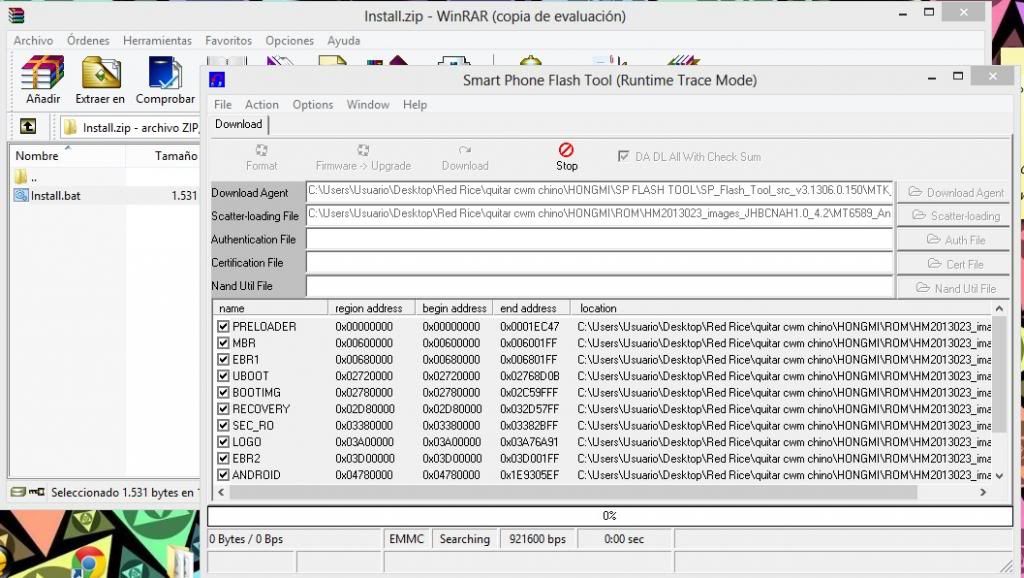The image size is (1024, 578).
Task: Stop the flashing operation
Action: (x=567, y=158)
